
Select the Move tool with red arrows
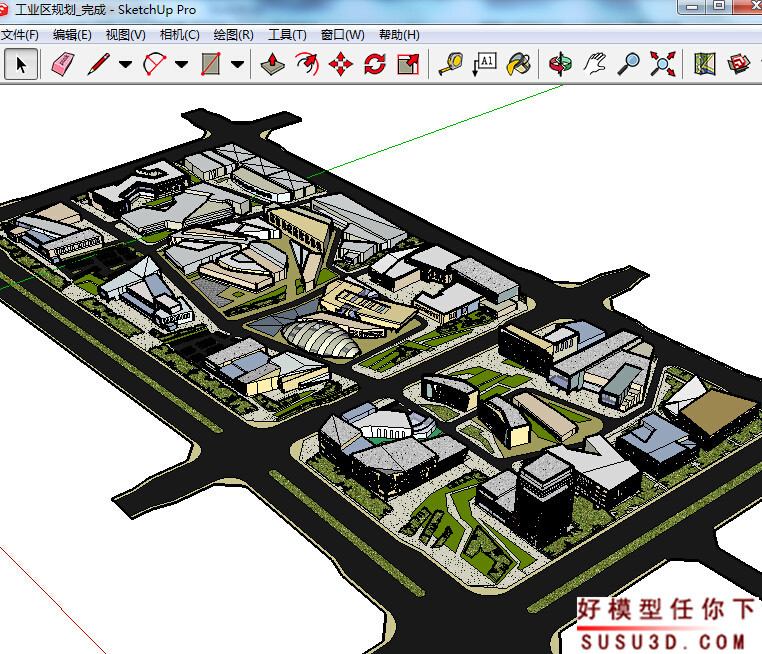click(x=341, y=64)
